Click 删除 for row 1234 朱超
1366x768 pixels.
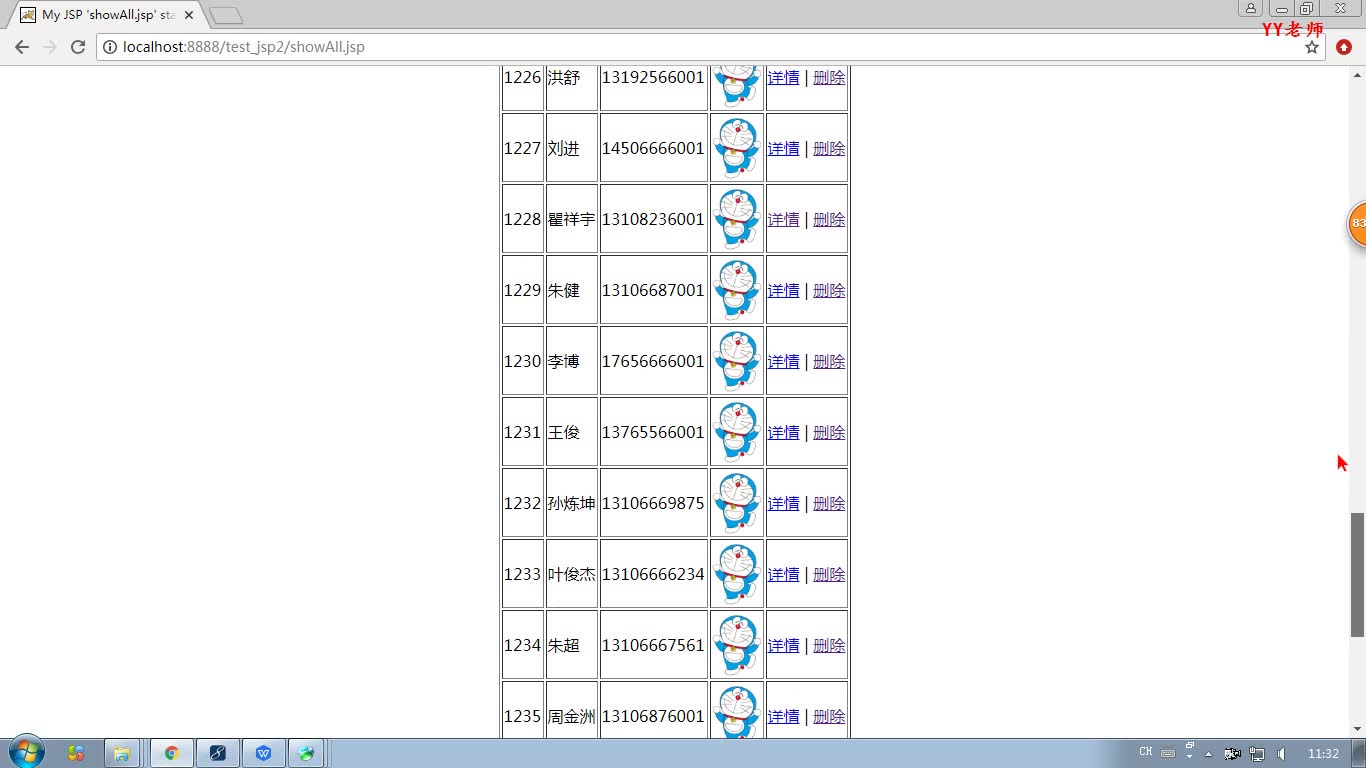[829, 645]
